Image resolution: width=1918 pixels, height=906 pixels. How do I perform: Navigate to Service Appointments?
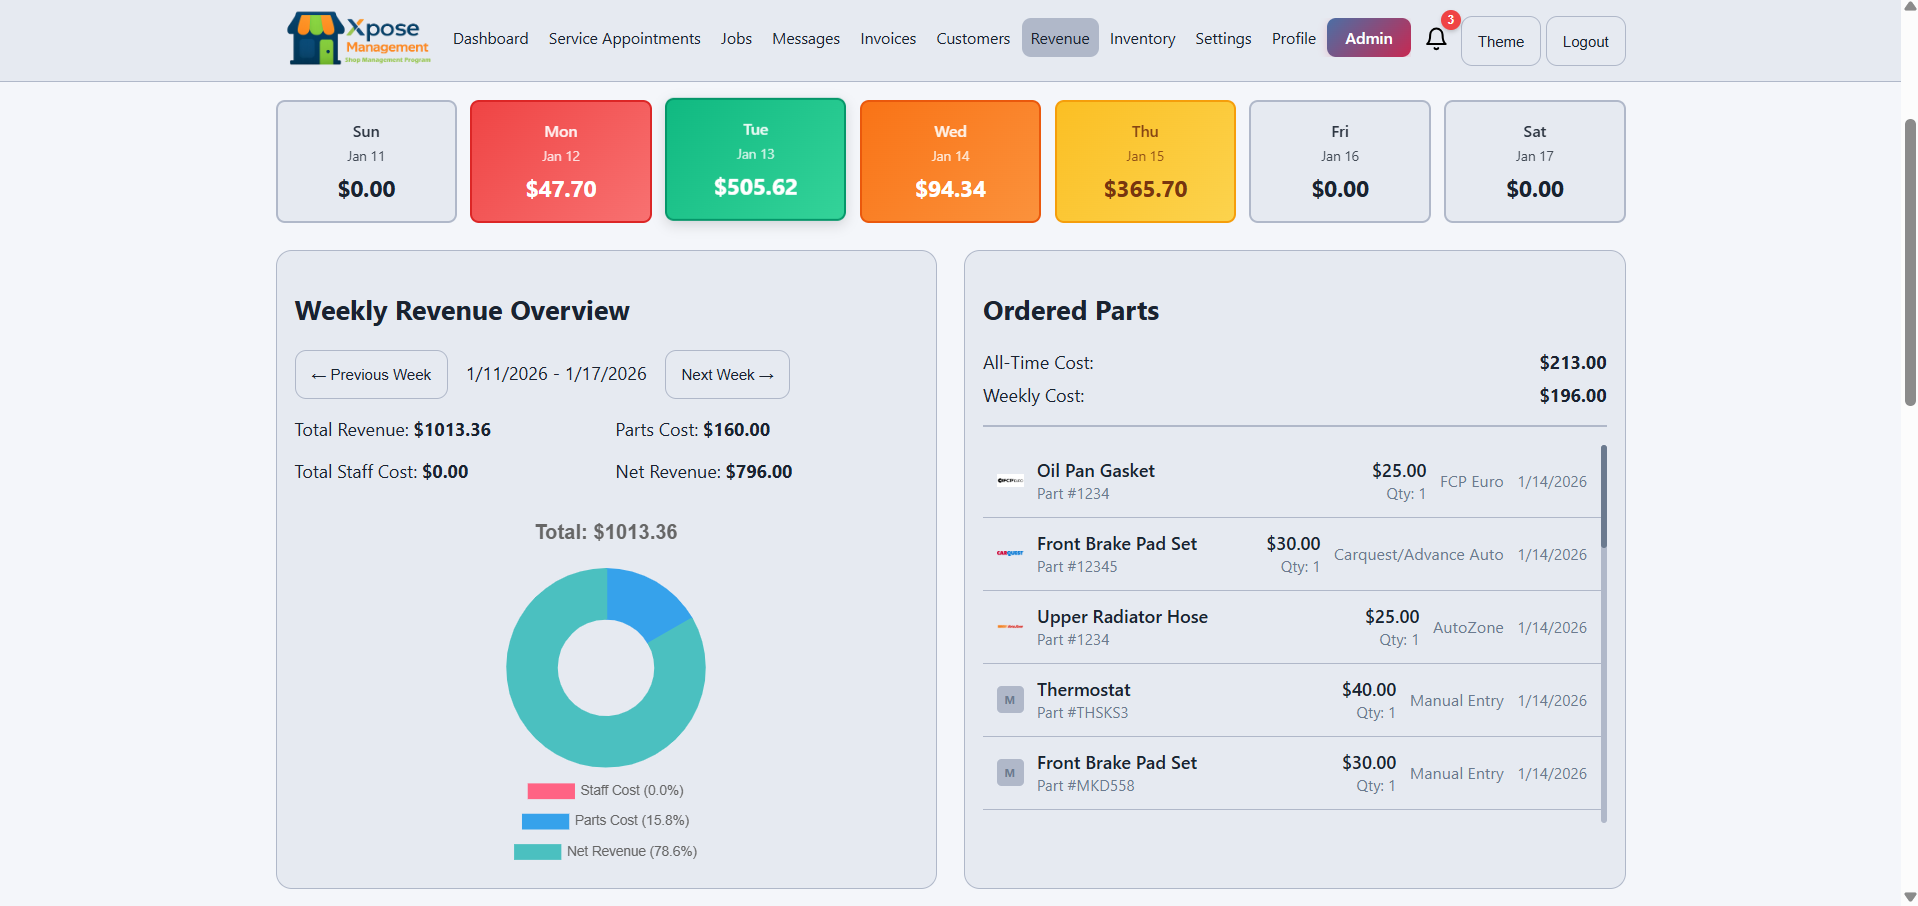624,38
